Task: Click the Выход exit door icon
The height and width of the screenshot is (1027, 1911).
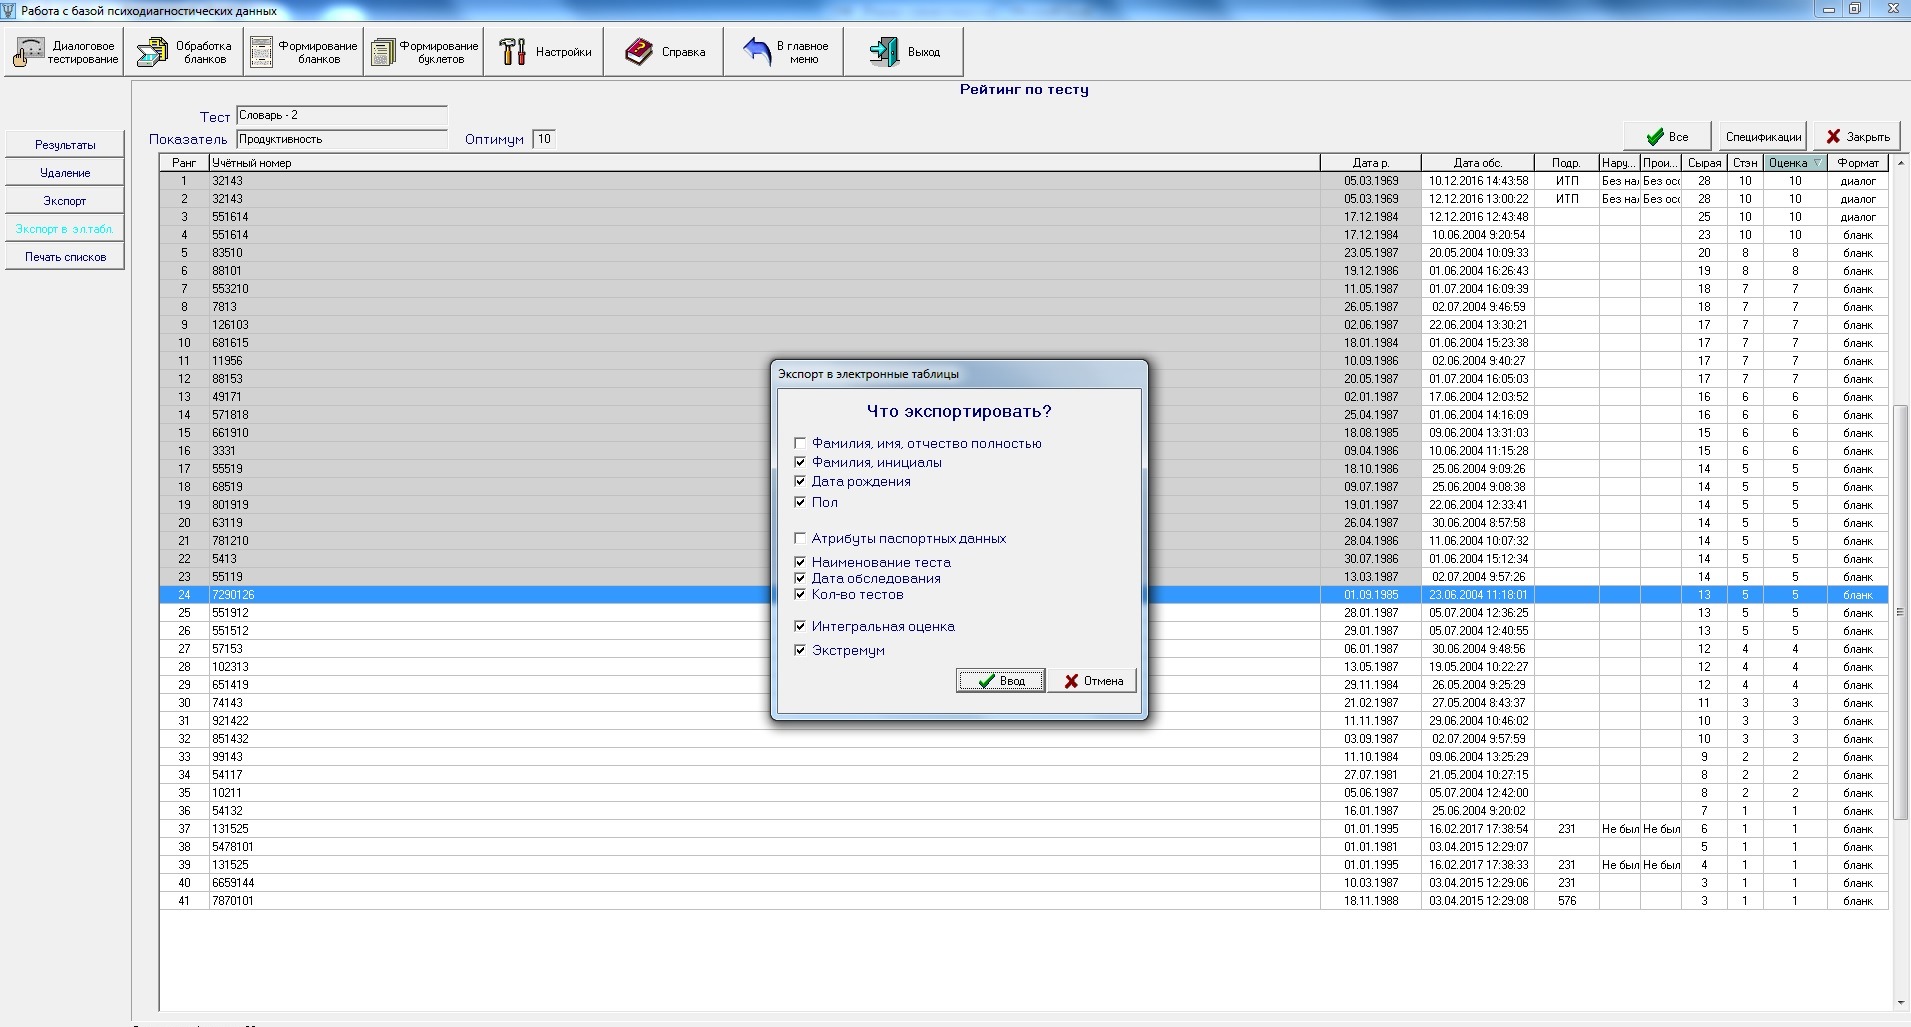Action: pyautogui.click(x=884, y=52)
